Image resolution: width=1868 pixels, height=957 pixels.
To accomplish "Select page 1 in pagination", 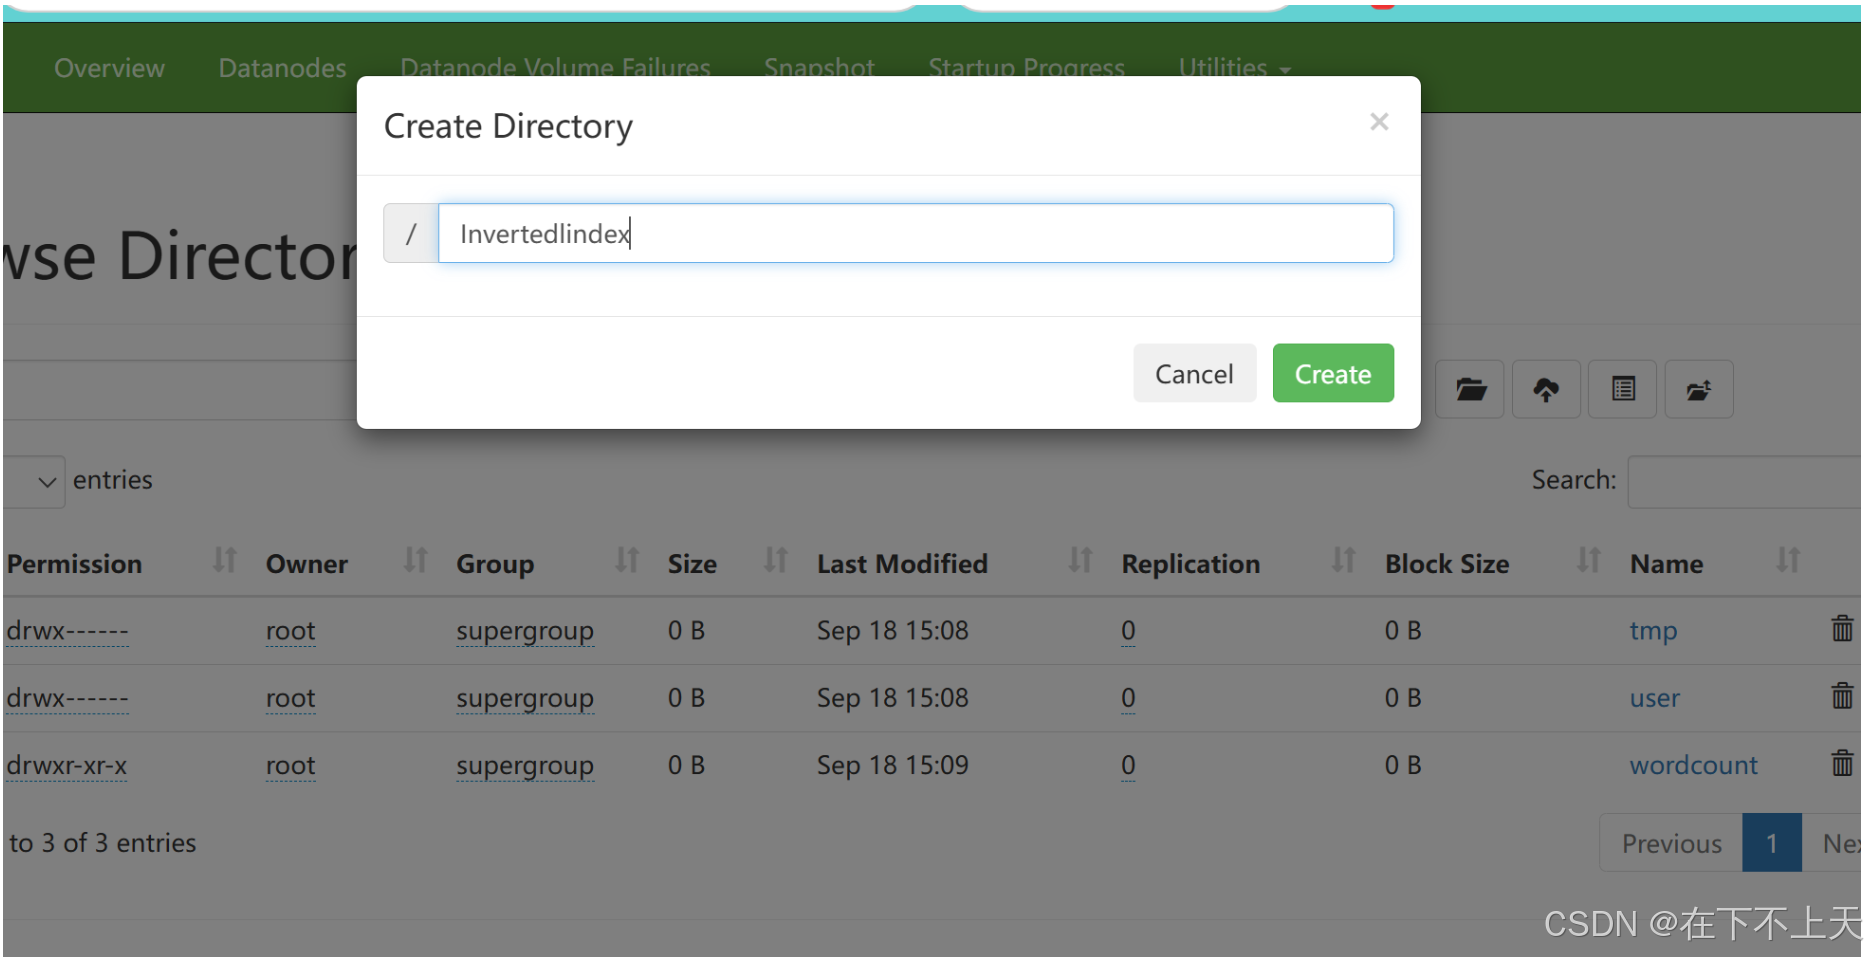I will (1771, 843).
